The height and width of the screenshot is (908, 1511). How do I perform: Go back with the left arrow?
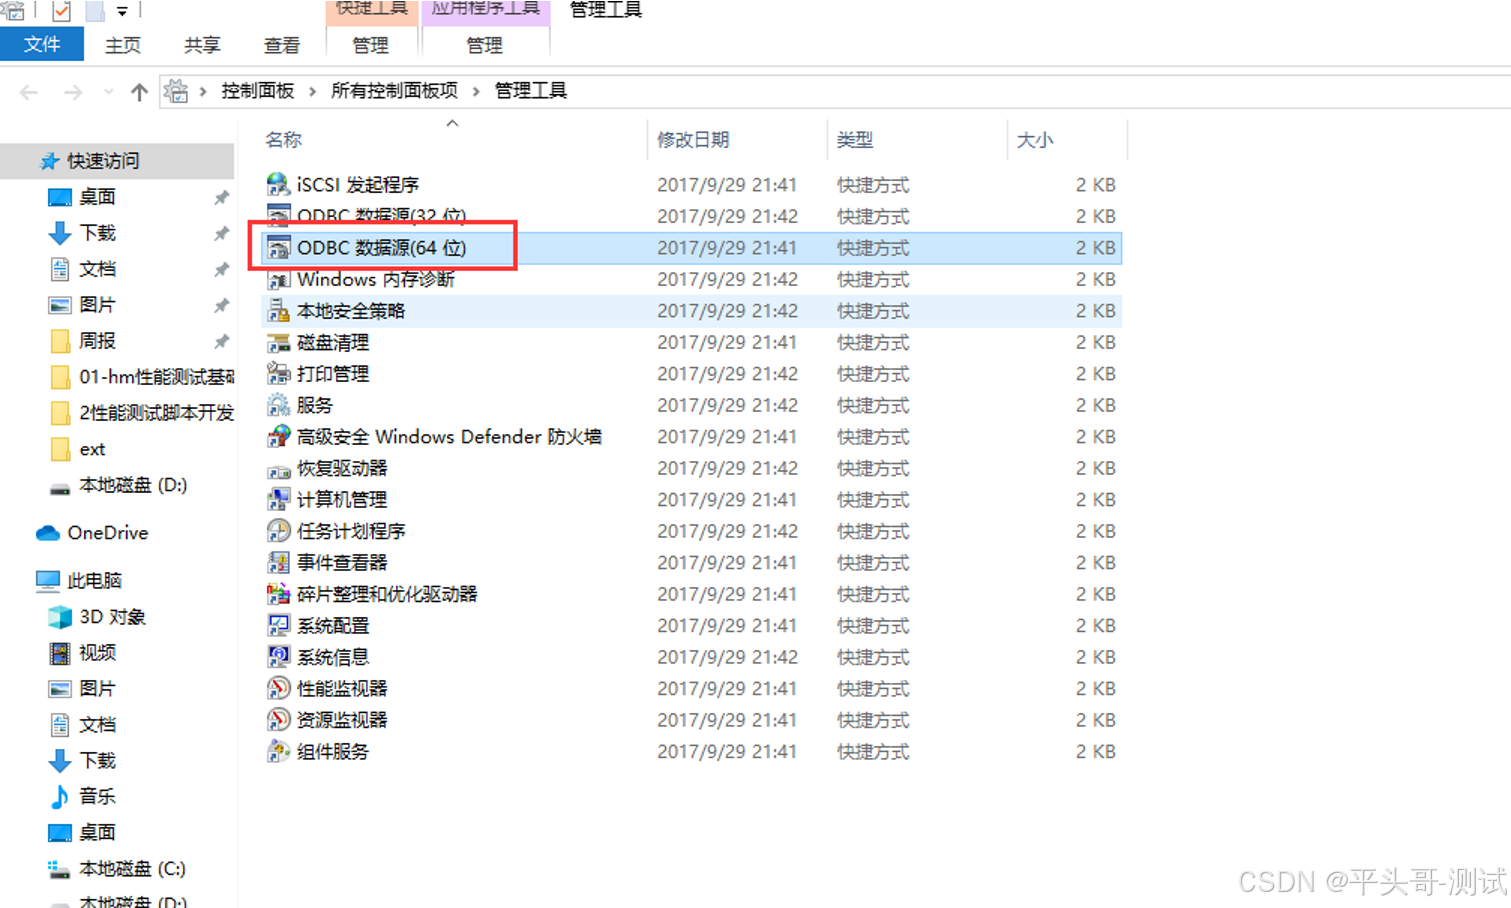click(29, 92)
